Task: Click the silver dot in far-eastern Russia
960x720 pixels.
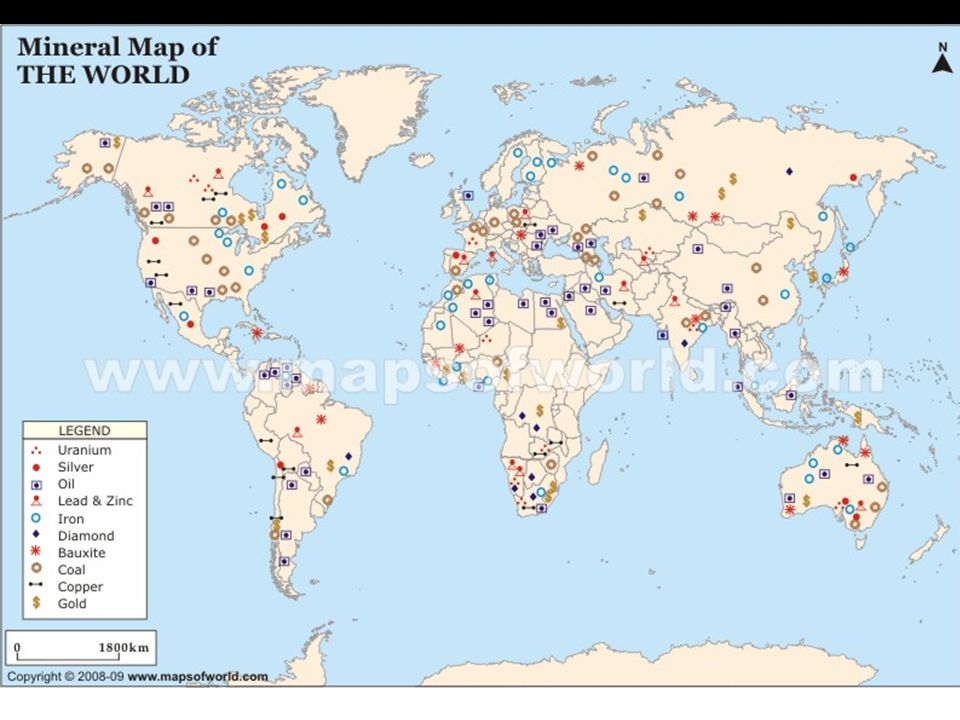Action: click(x=853, y=178)
